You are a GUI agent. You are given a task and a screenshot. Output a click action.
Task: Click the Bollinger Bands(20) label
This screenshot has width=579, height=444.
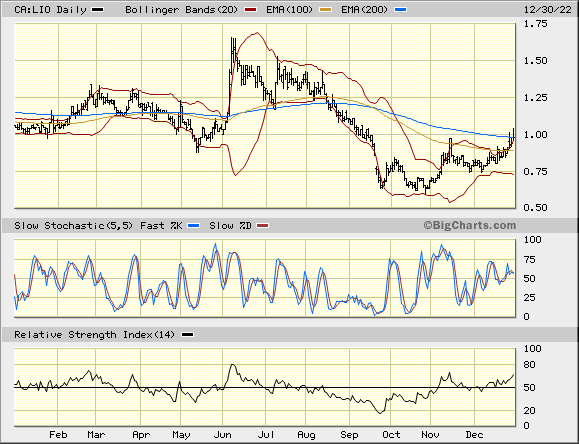pyautogui.click(x=182, y=10)
